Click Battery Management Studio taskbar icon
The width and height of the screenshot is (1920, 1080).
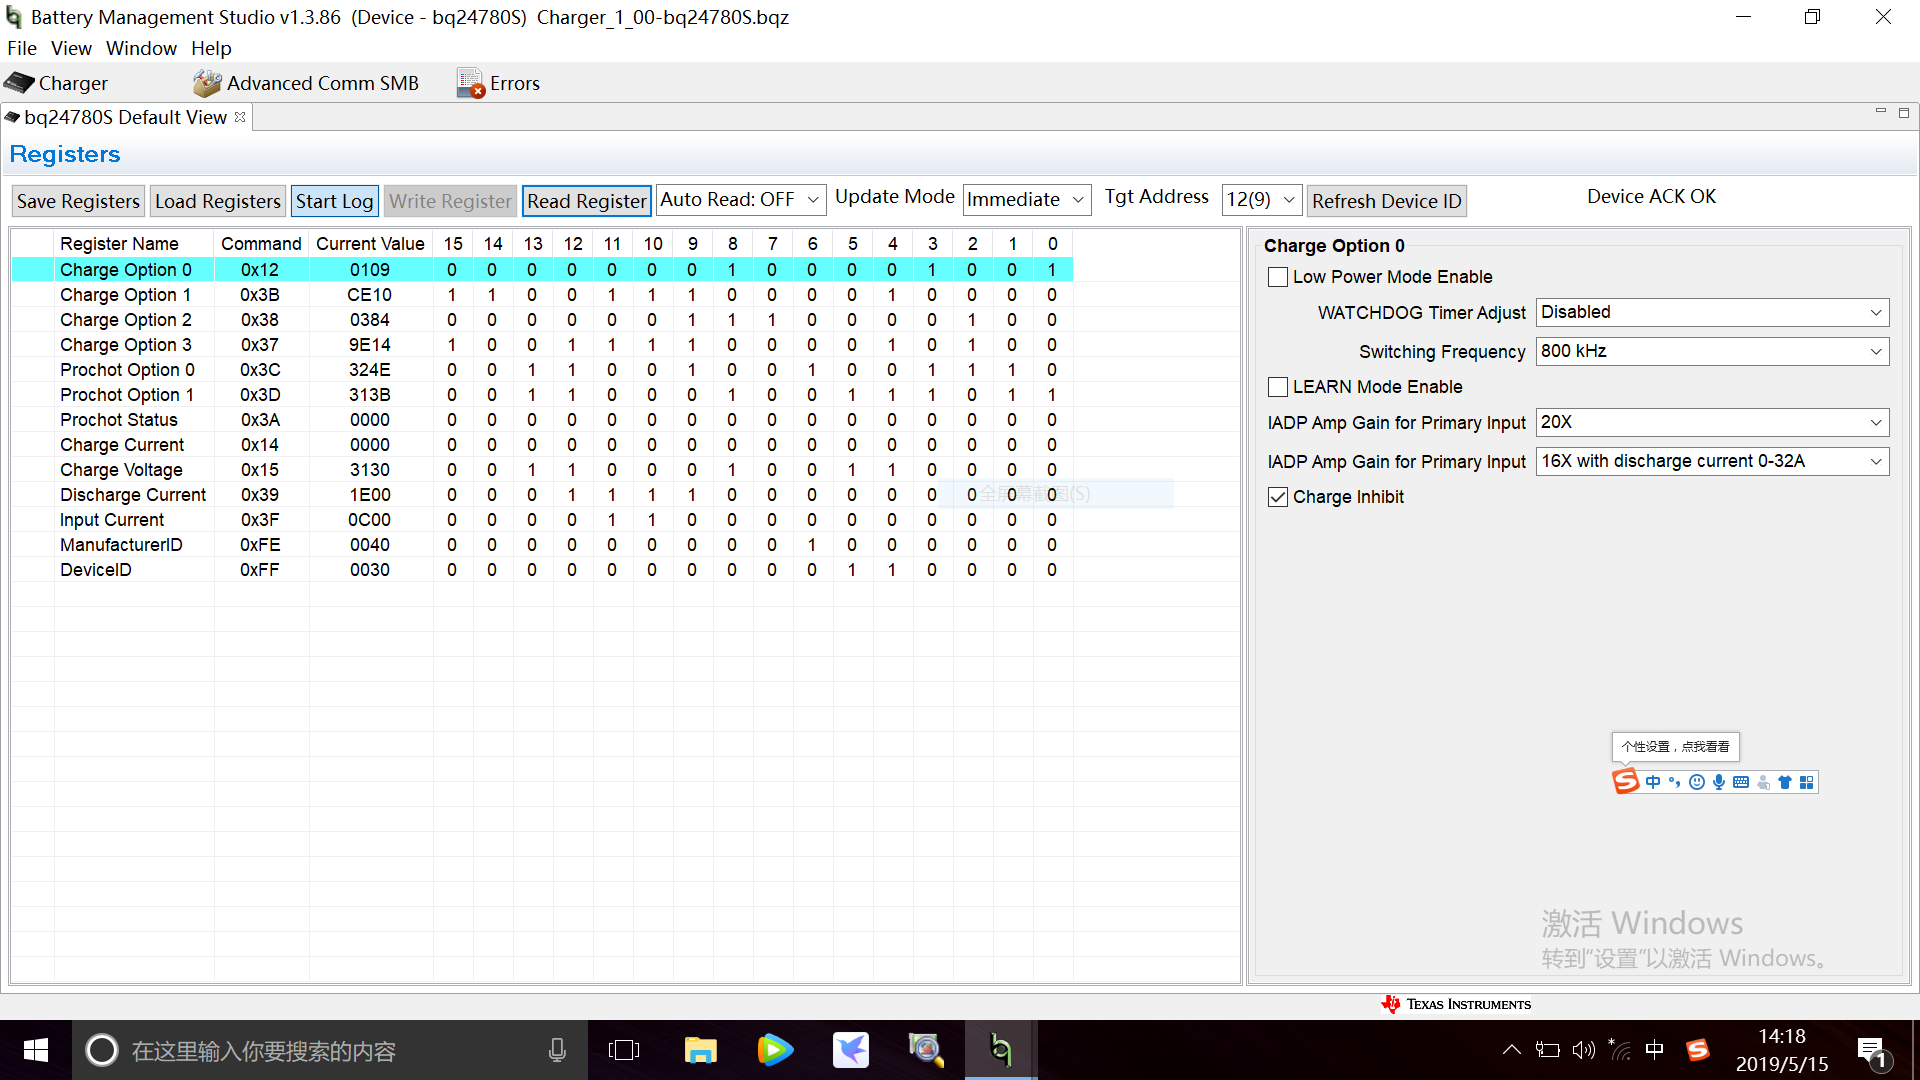point(1001,1050)
